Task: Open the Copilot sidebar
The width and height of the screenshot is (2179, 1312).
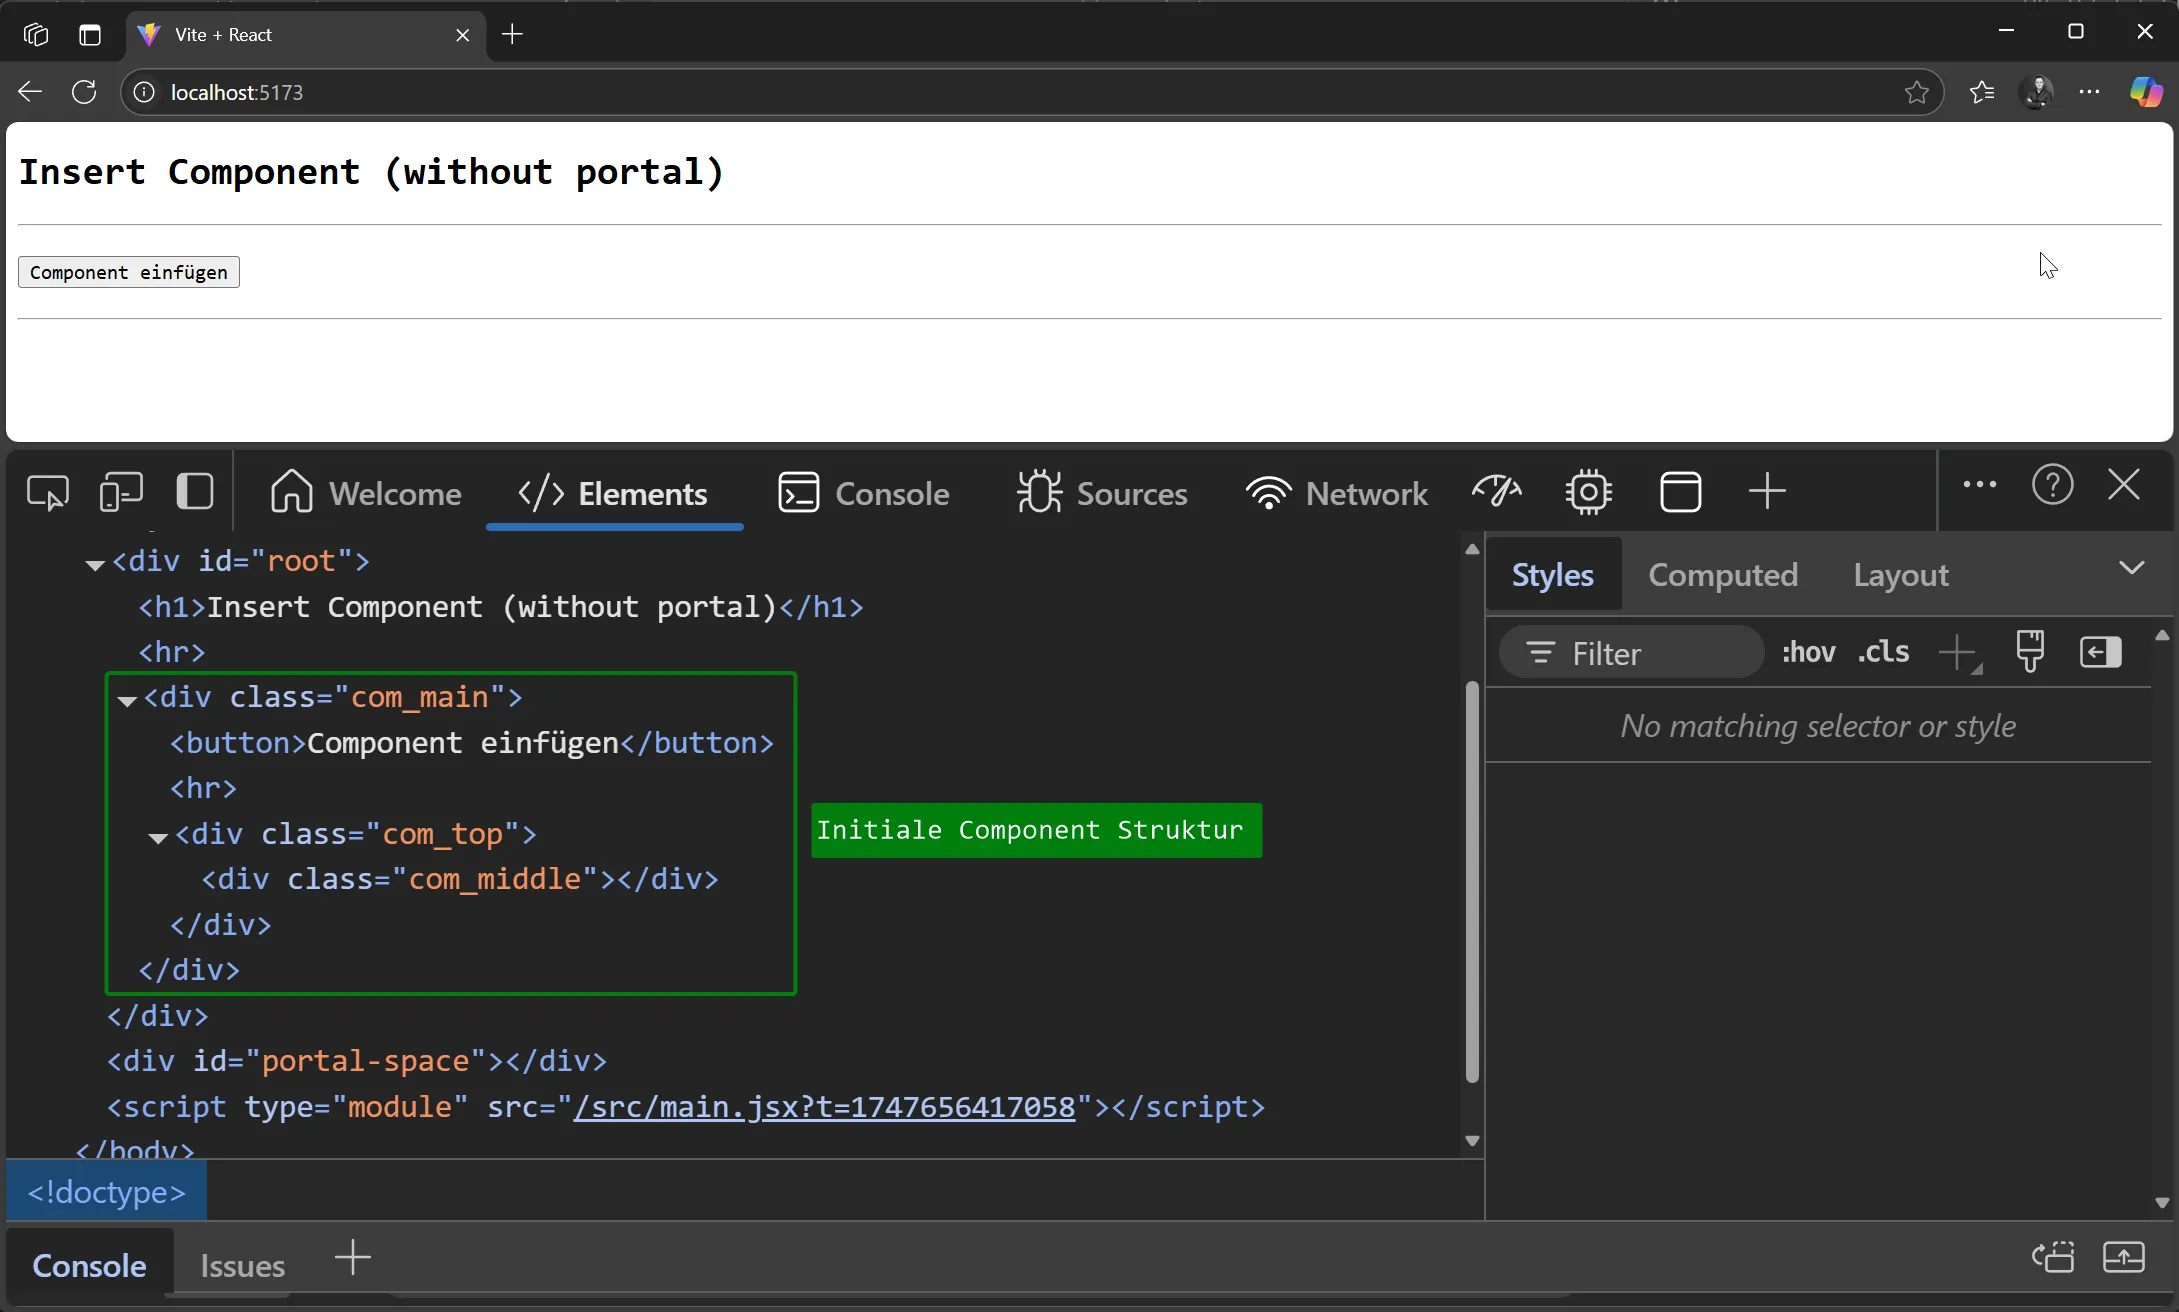Action: click(2145, 92)
